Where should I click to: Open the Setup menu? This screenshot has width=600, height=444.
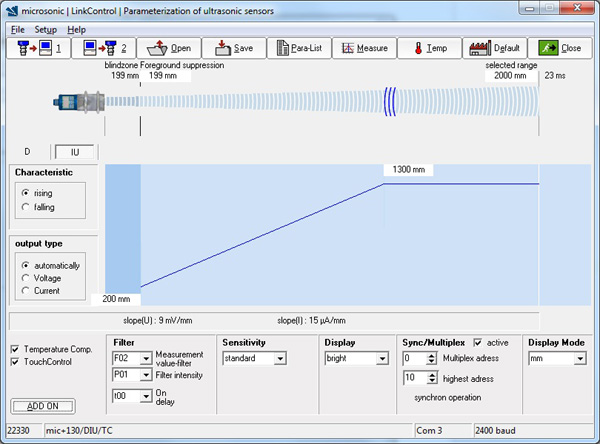pos(46,29)
